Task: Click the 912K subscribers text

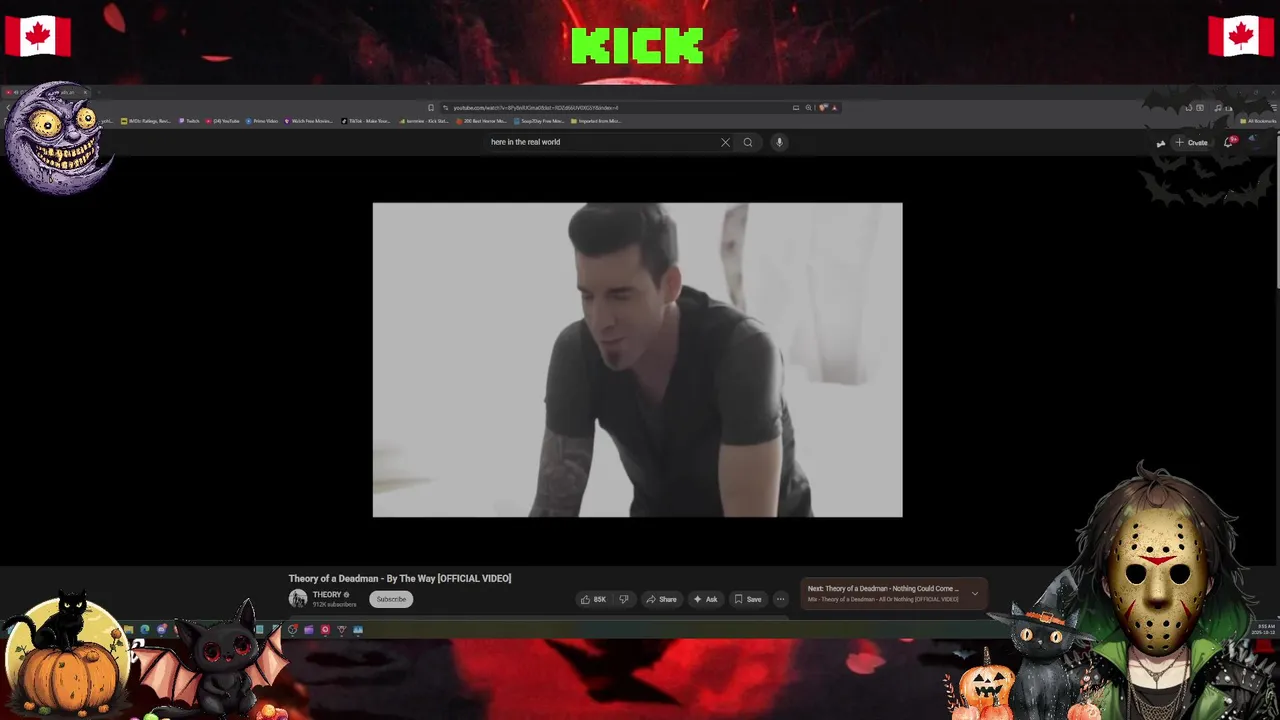Action: (334, 605)
